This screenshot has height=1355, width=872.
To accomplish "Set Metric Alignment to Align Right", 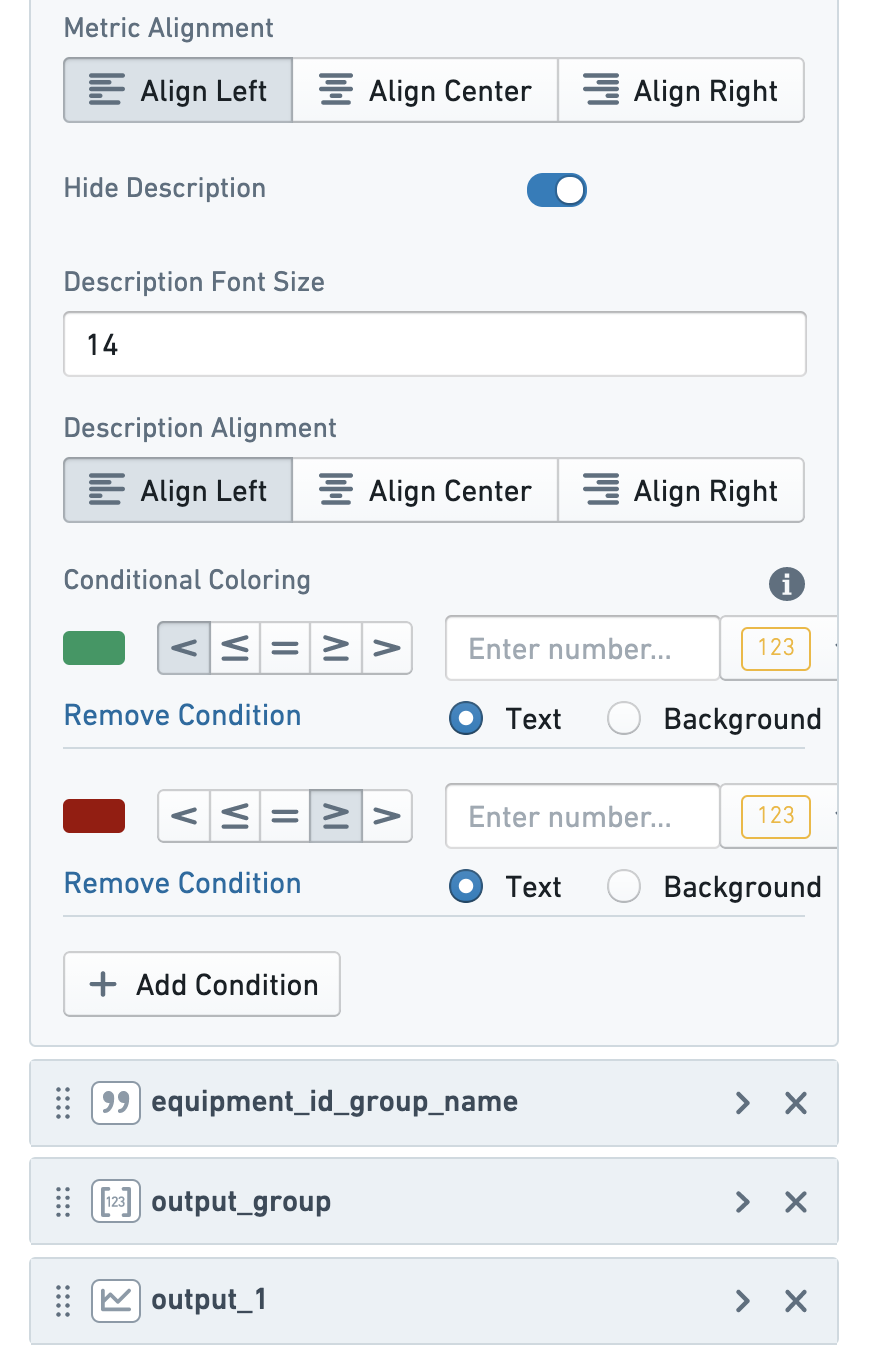I will click(681, 91).
